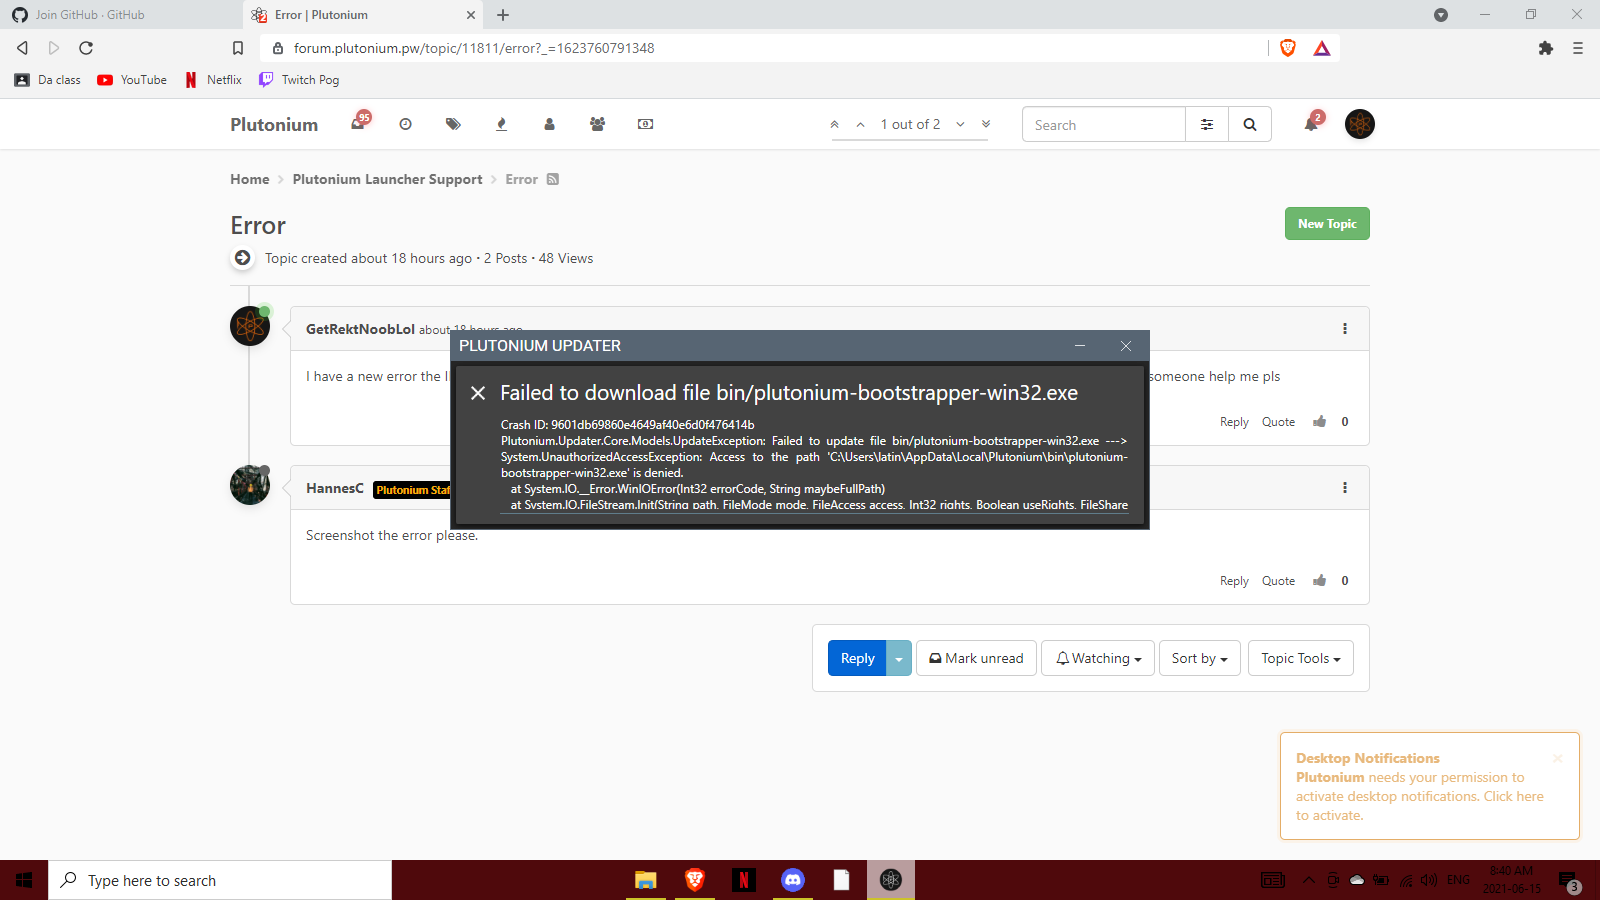Bookmark this page icon
The image size is (1600, 900).
pos(238,48)
